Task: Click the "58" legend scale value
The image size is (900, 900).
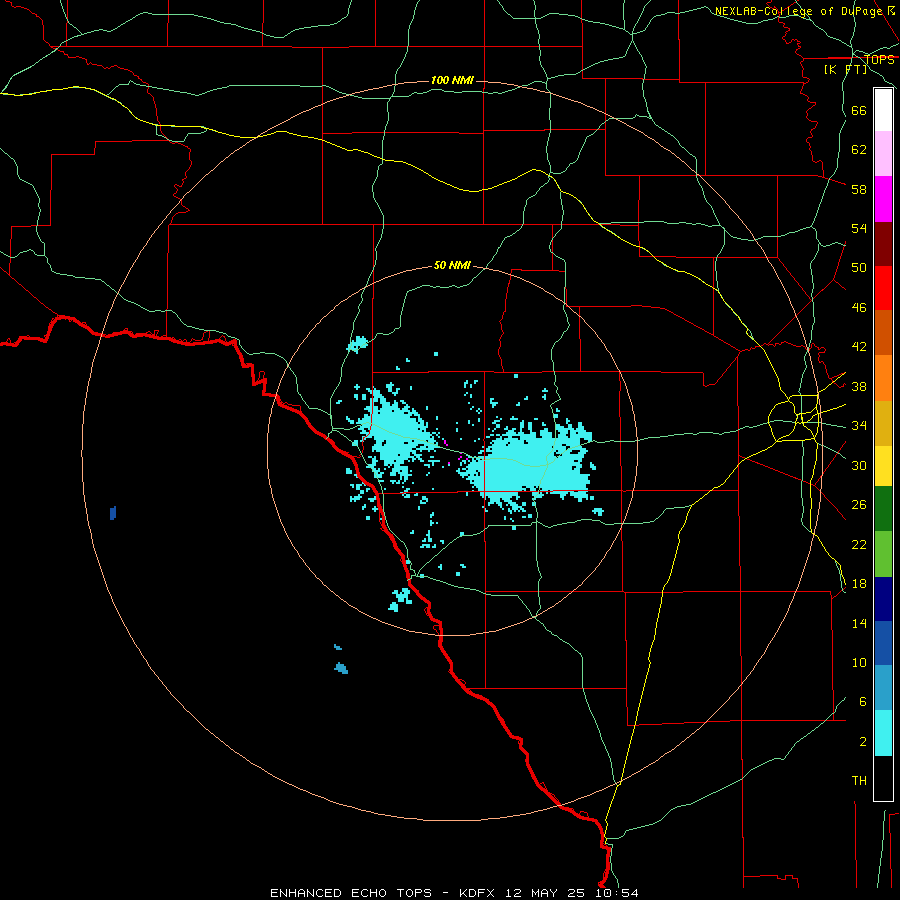Action: pos(859,189)
